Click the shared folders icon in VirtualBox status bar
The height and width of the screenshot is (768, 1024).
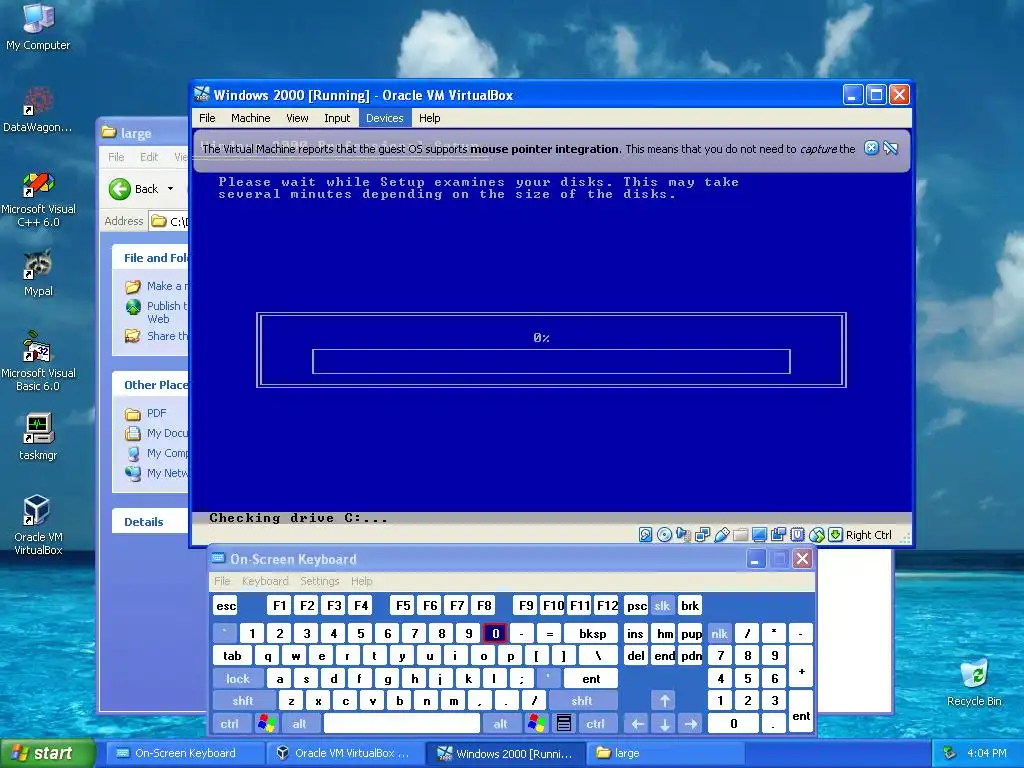coord(741,536)
